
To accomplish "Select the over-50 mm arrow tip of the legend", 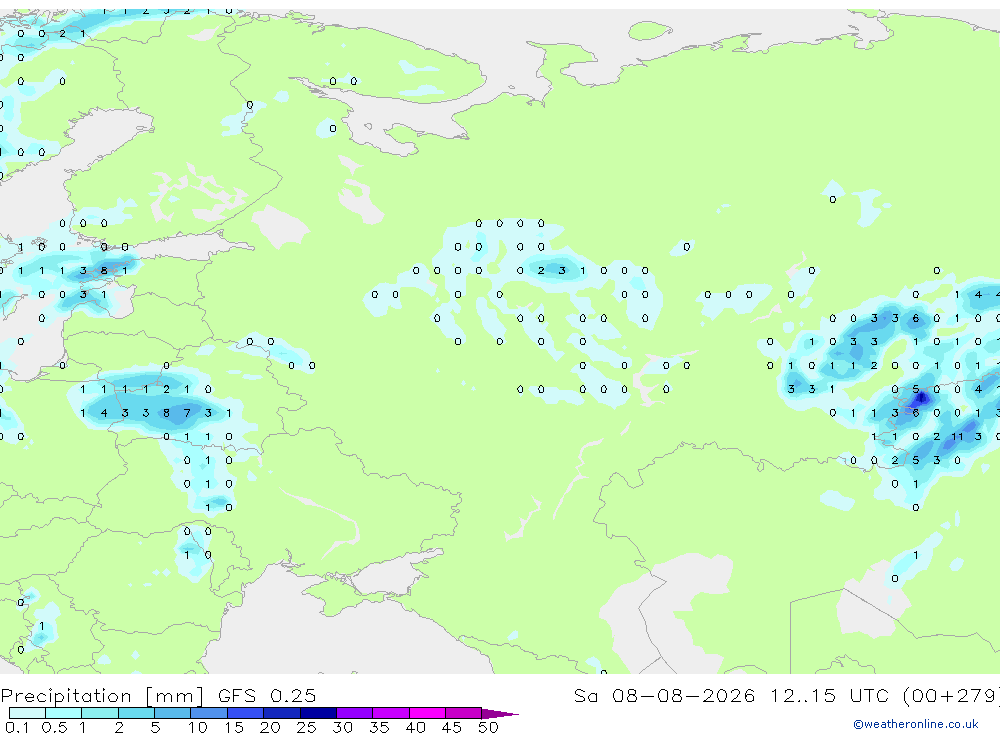I will coord(499,714).
